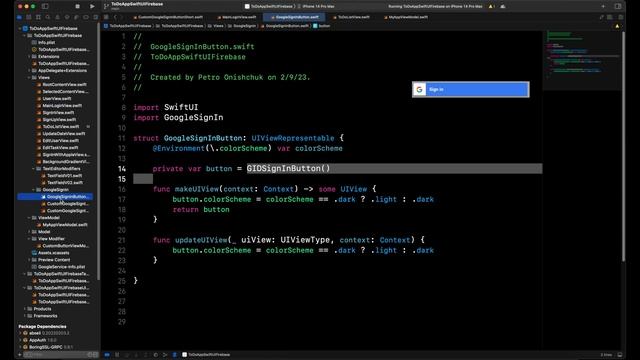
Task: Click the Stop button in Xcode toolbar
Action: (78, 7)
